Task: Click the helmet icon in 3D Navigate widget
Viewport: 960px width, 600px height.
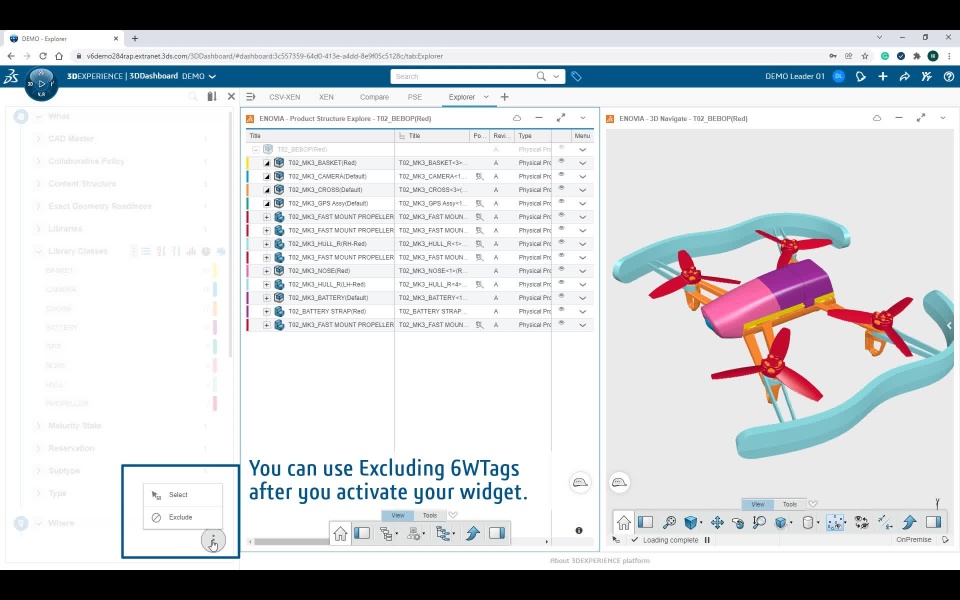Action: click(x=620, y=482)
